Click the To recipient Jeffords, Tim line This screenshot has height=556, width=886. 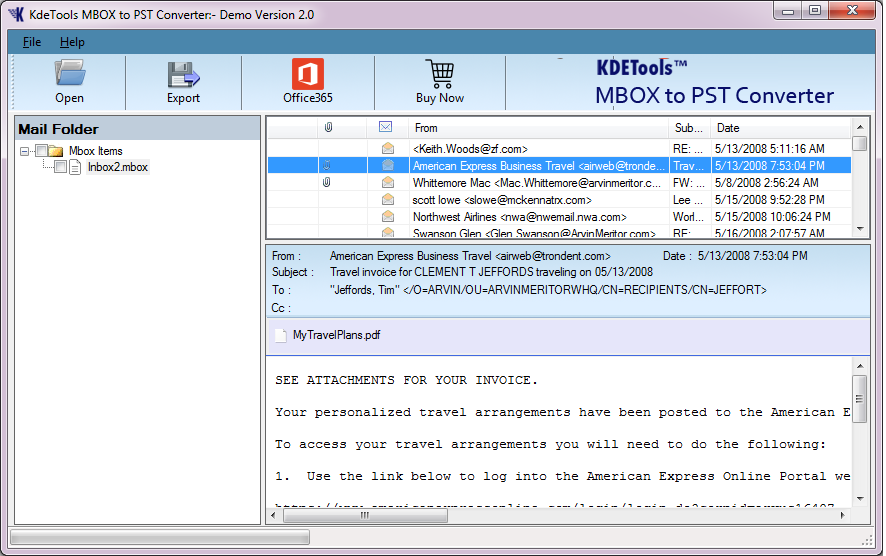pos(548,290)
